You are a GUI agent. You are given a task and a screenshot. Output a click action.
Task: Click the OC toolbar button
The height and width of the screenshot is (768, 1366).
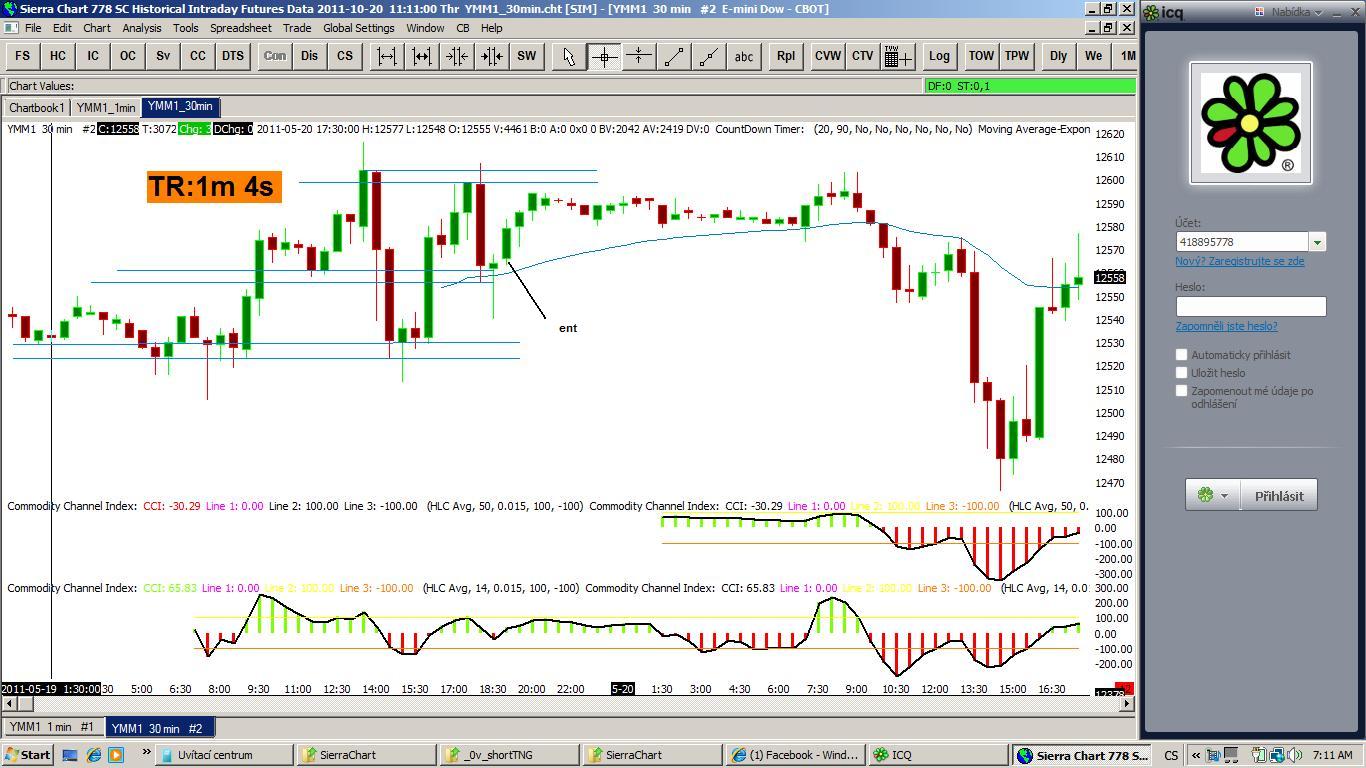click(x=127, y=56)
